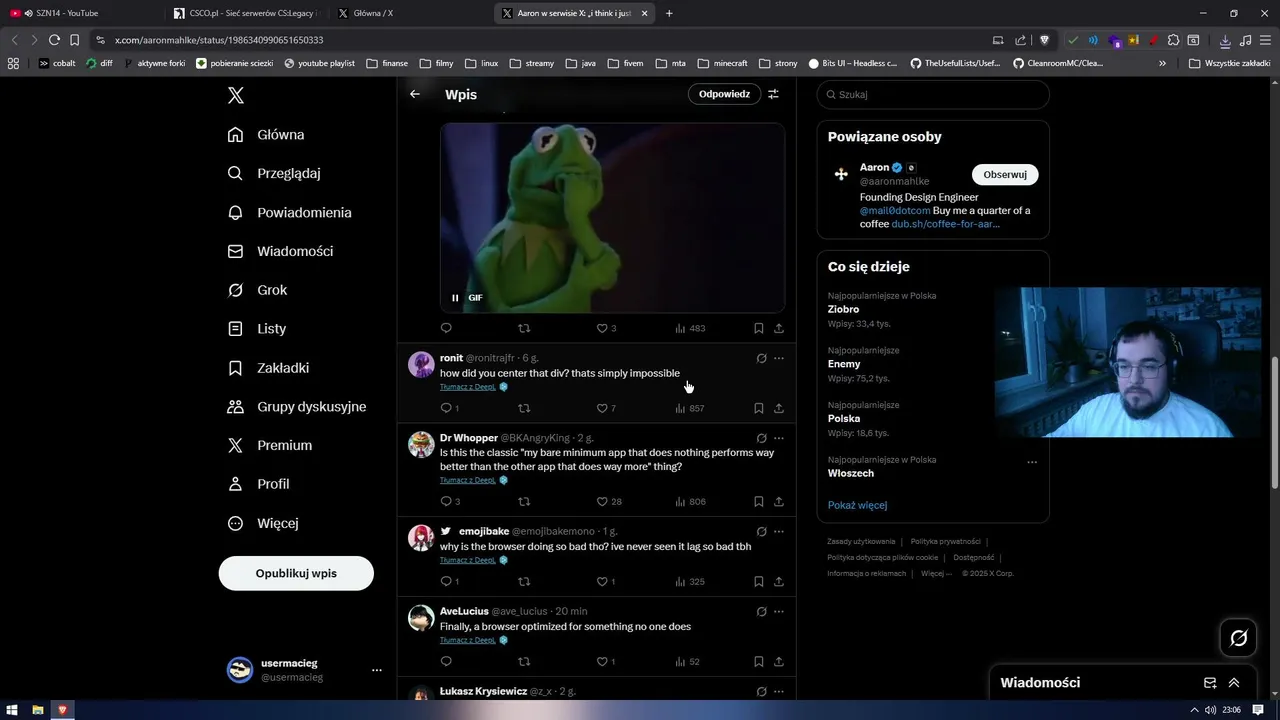Ask Grok about ronit's post
The image size is (1280, 720).
(761, 358)
